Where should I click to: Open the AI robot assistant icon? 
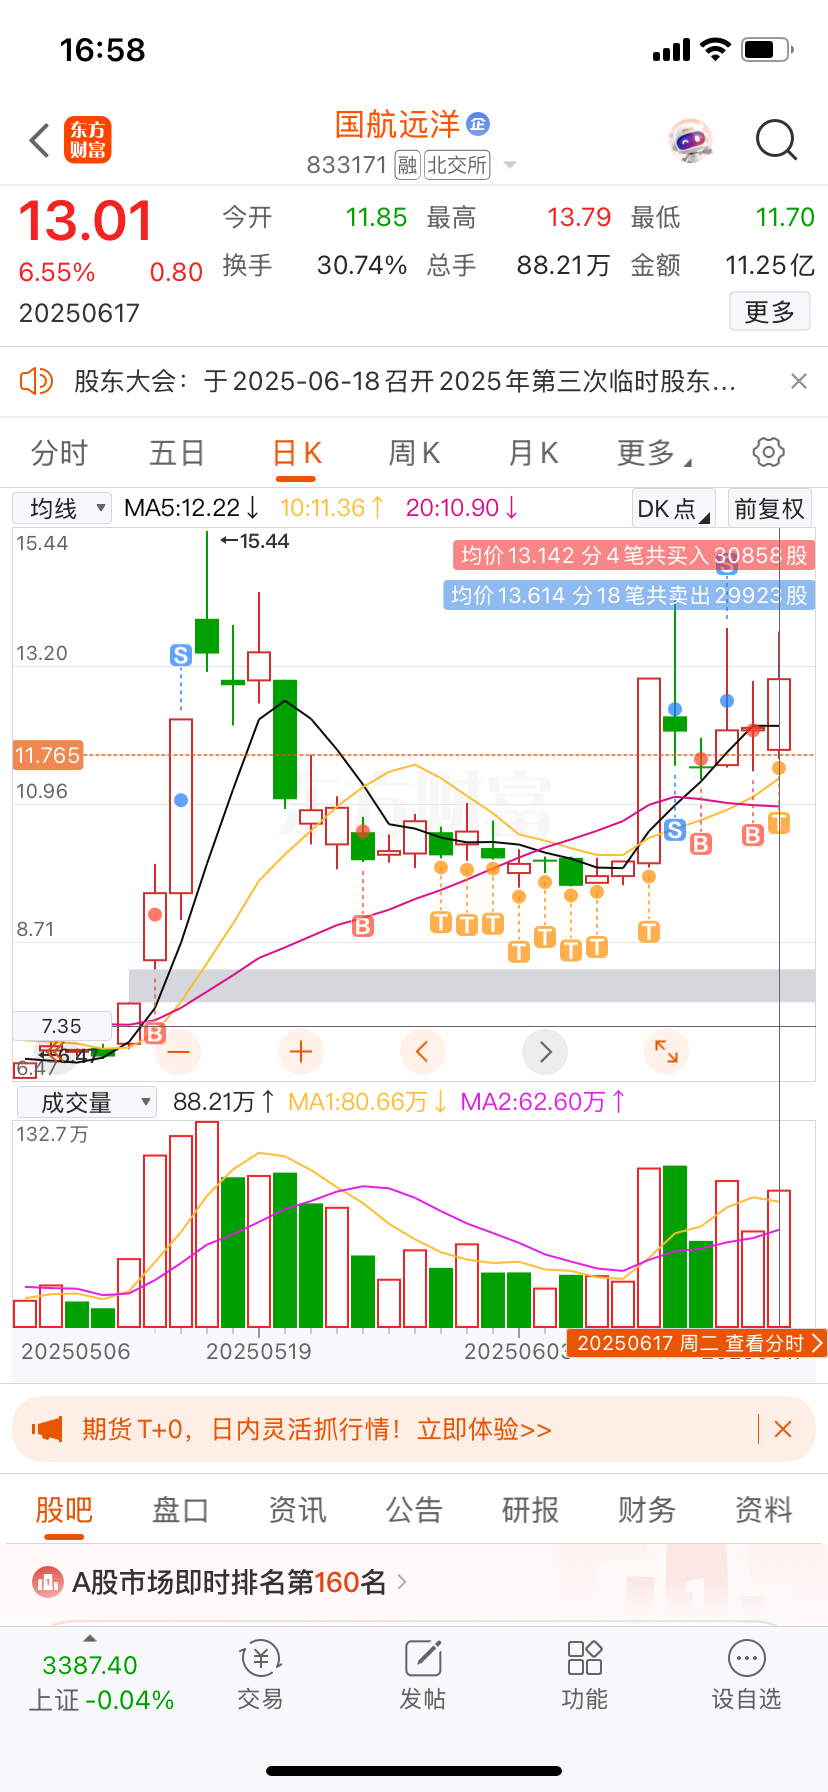point(691,141)
